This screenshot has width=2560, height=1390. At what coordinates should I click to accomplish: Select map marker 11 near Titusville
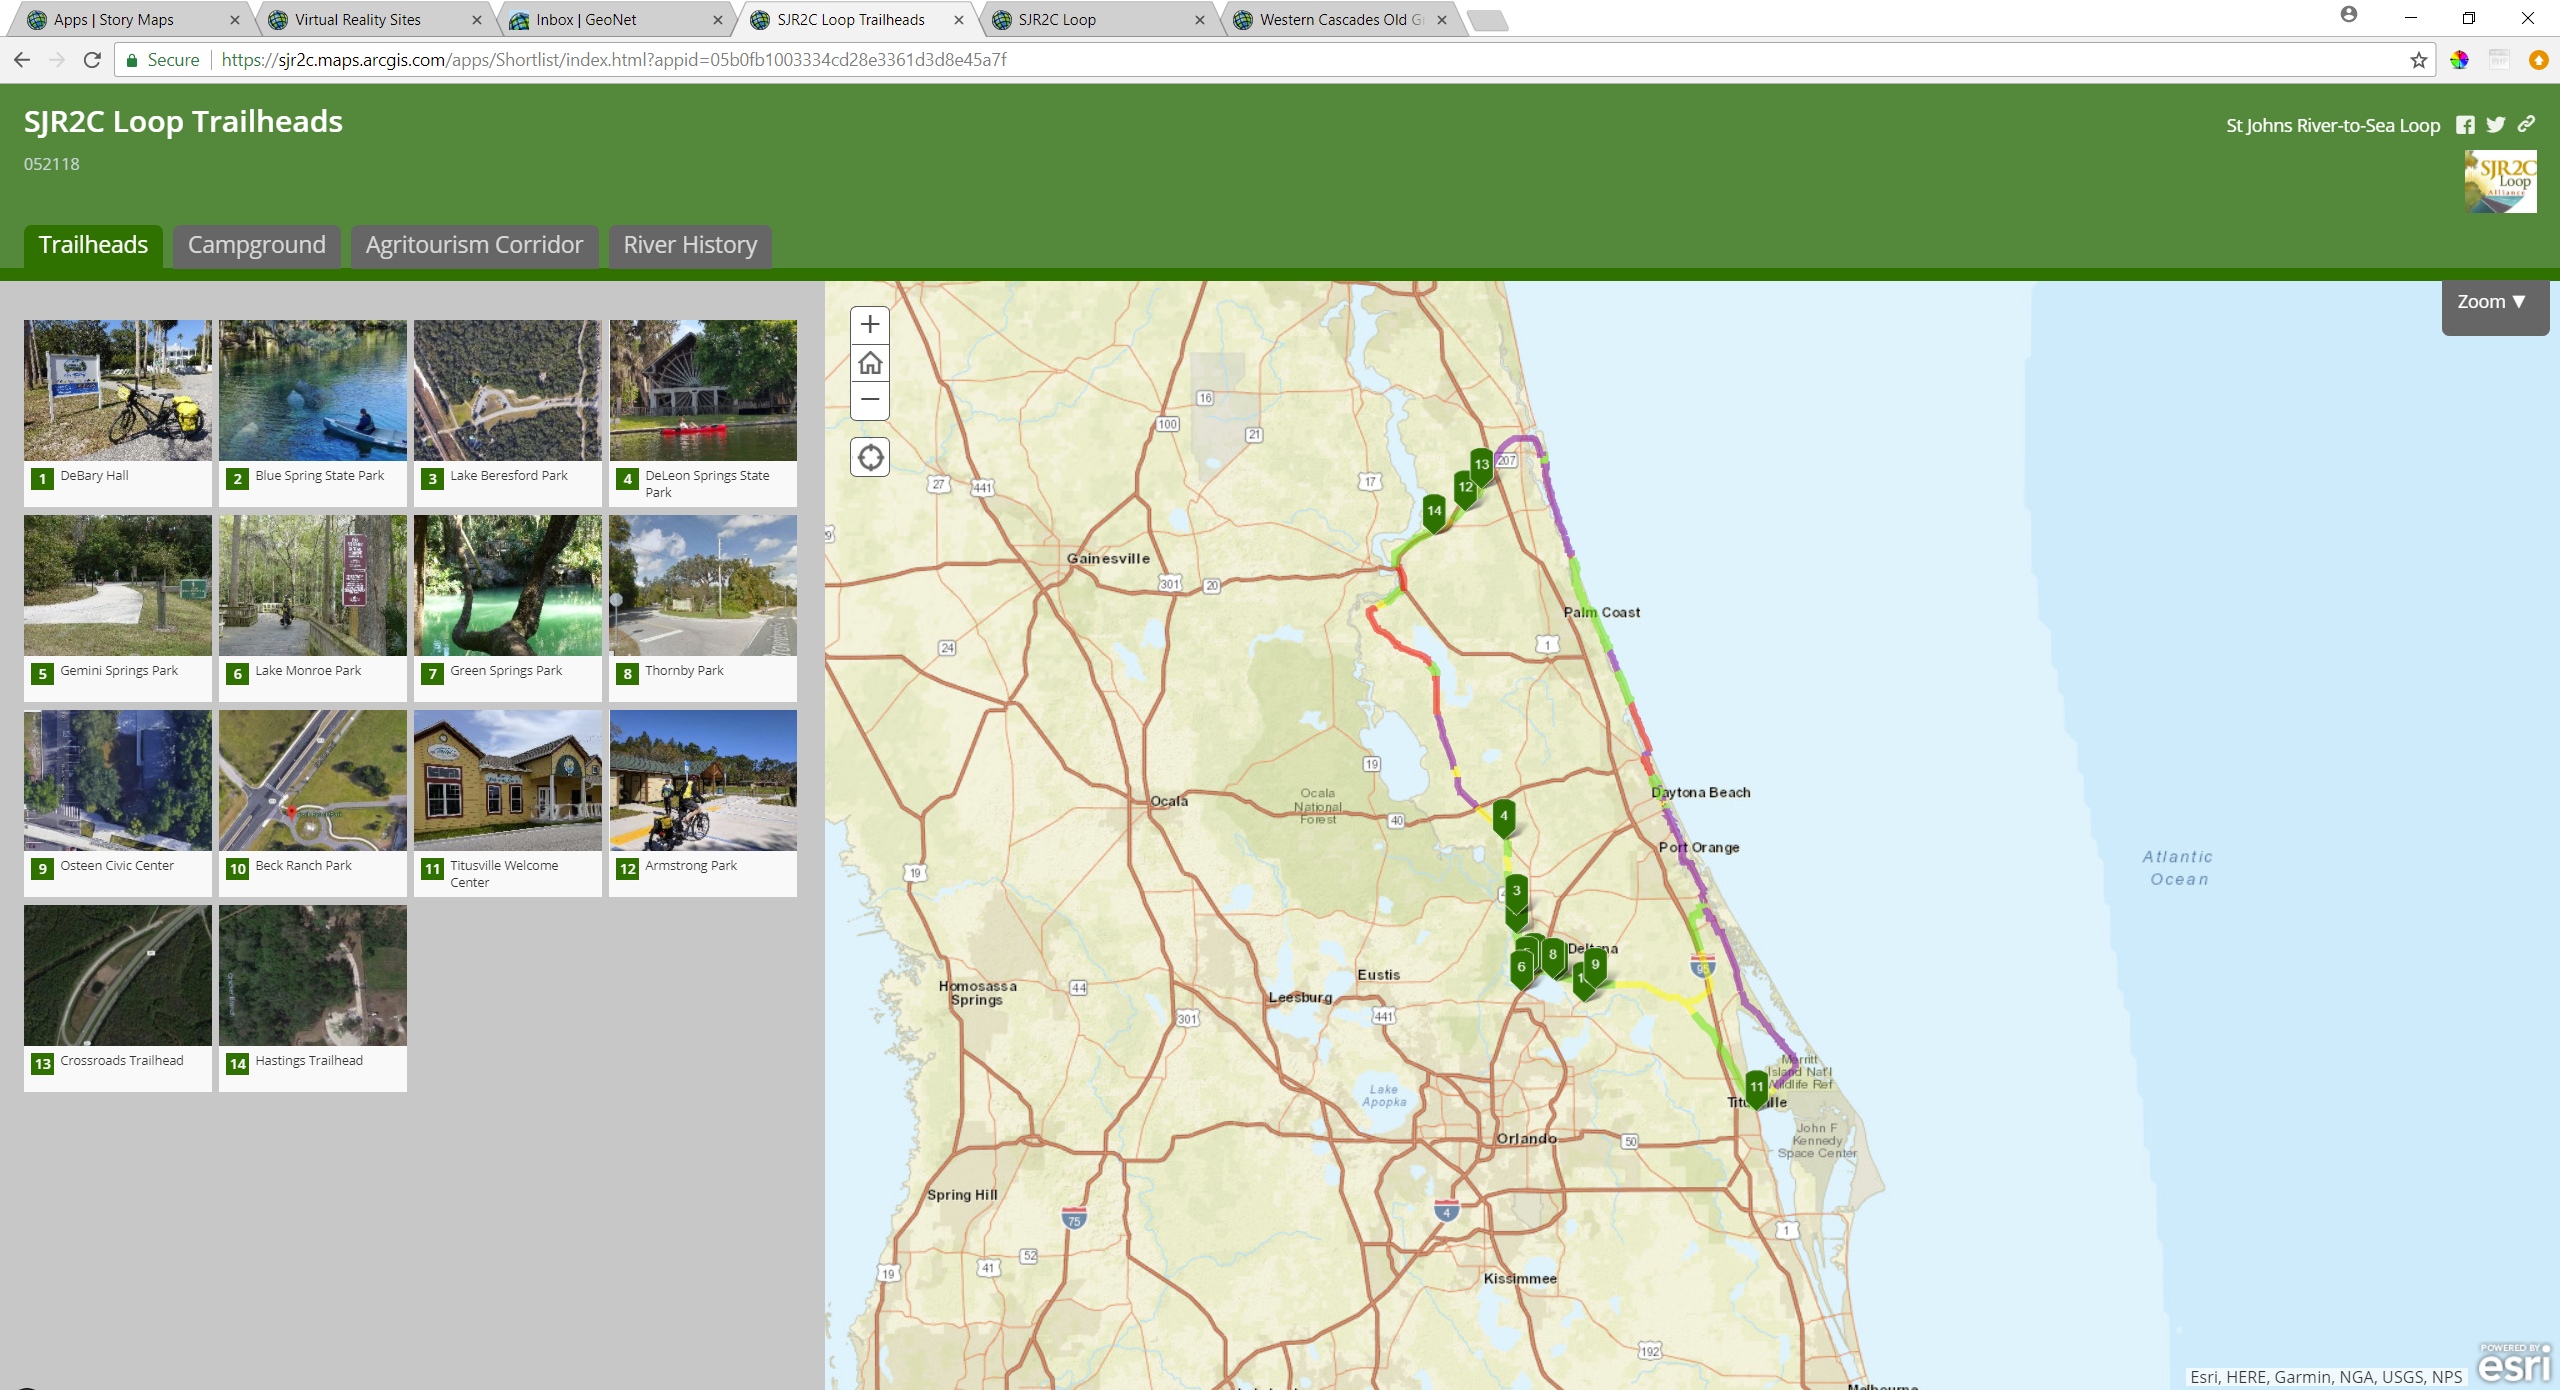point(1756,1087)
